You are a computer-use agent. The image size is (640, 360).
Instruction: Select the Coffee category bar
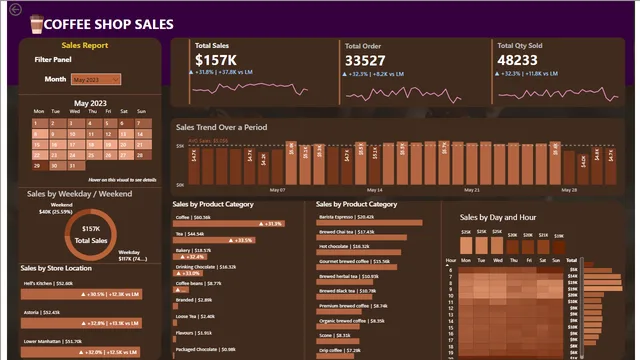coord(229,224)
